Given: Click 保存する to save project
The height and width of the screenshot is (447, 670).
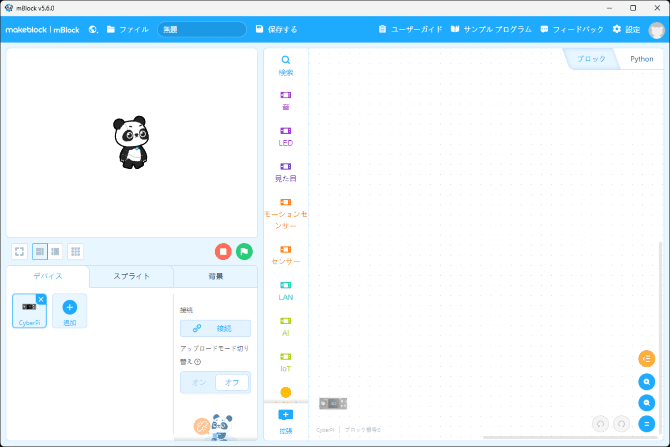Looking at the screenshot, I should [276, 29].
